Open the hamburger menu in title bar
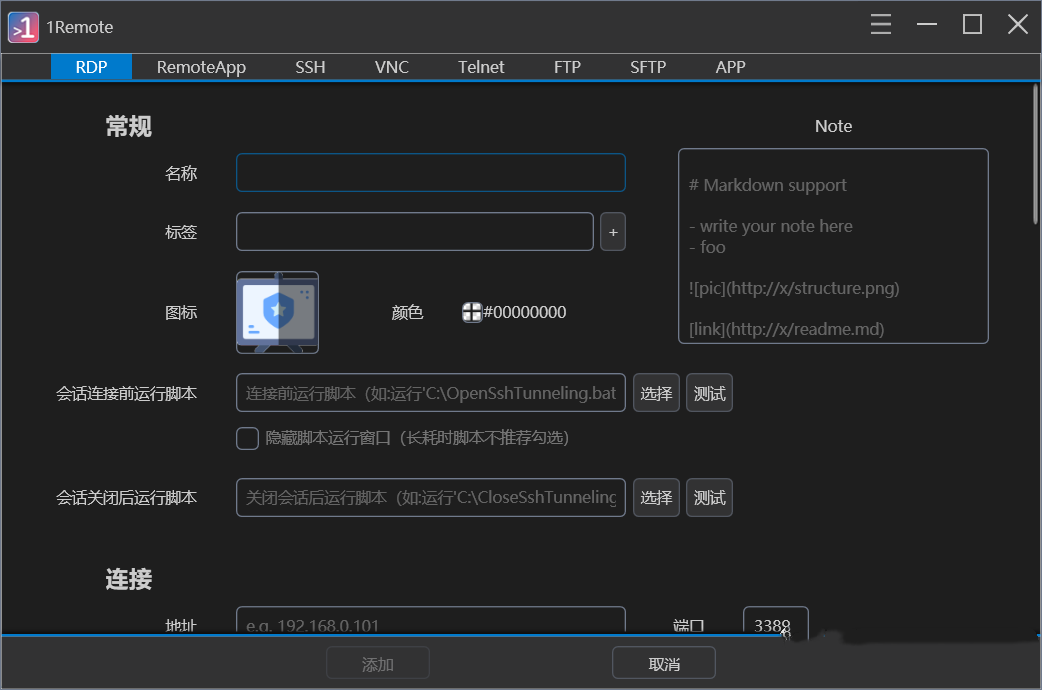 (881, 25)
